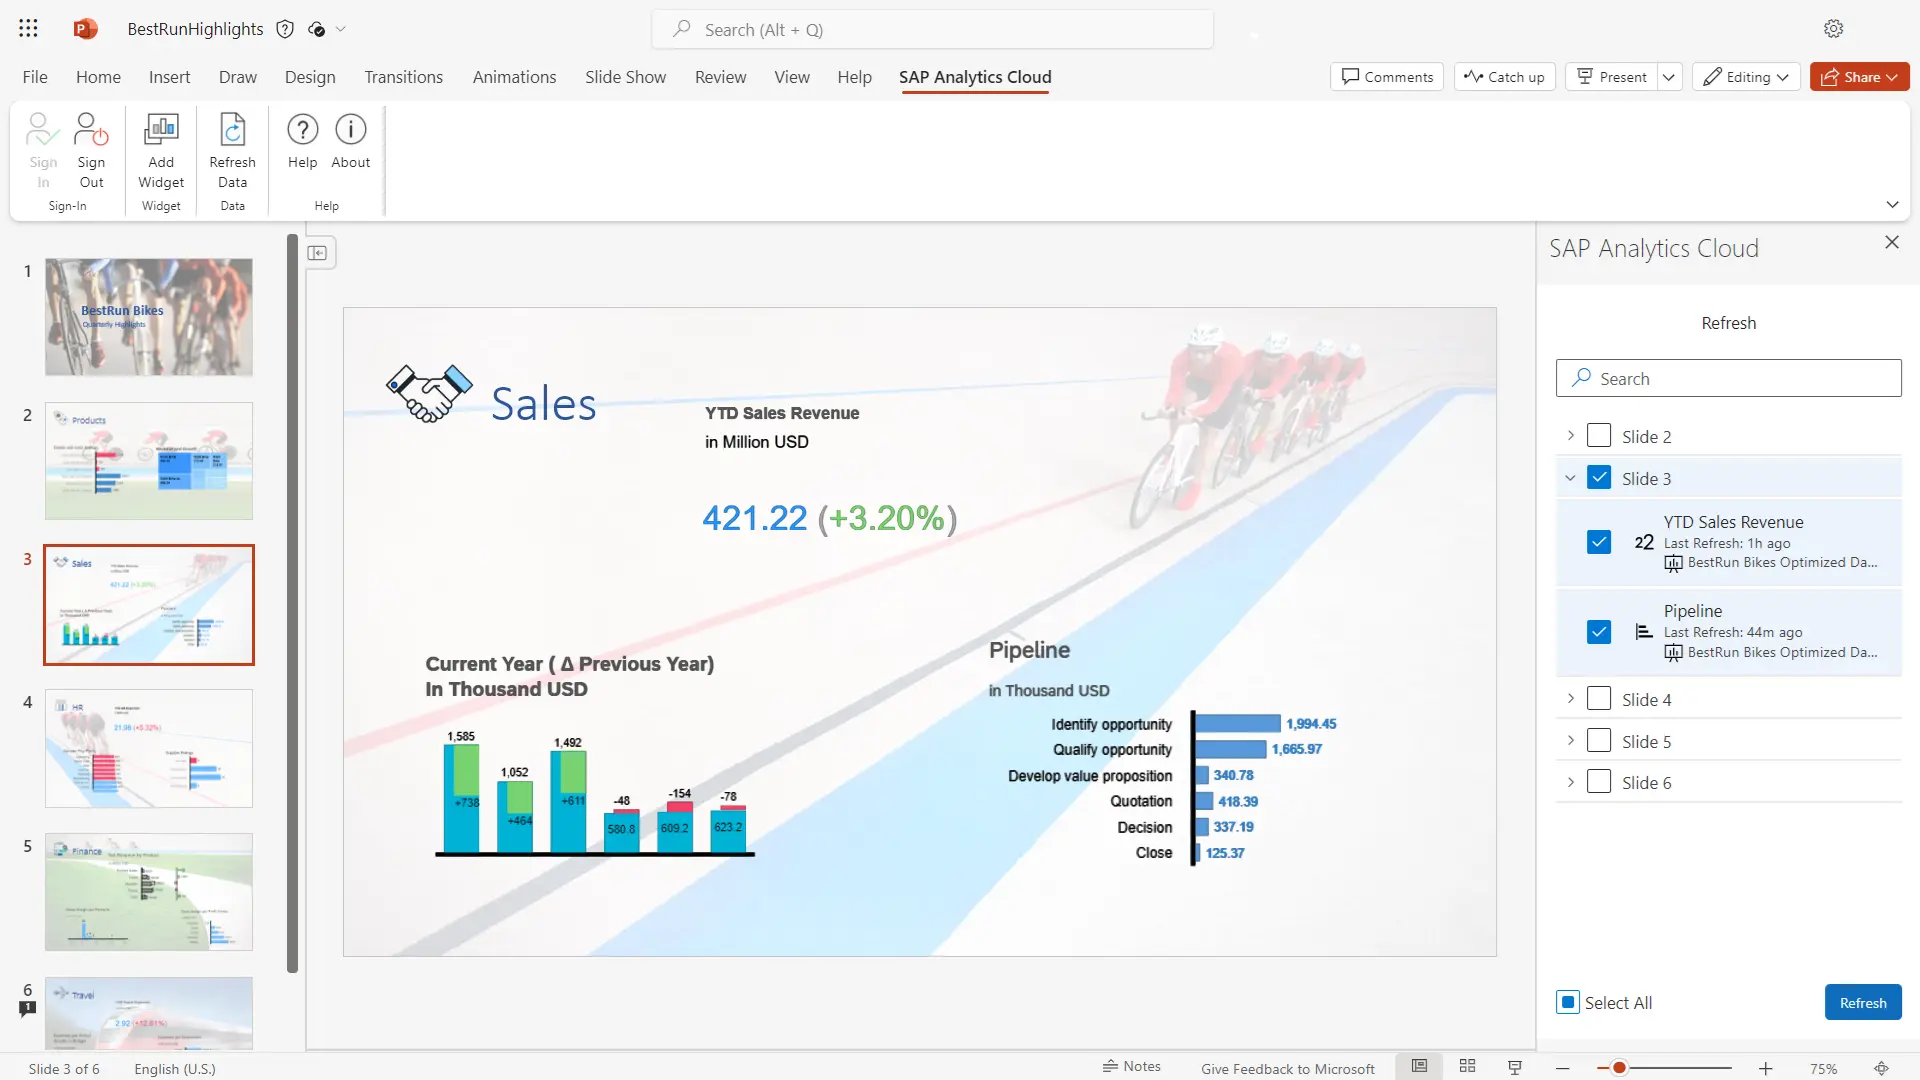Open the file name dropdown chevron
The image size is (1920, 1080).
tap(341, 29)
